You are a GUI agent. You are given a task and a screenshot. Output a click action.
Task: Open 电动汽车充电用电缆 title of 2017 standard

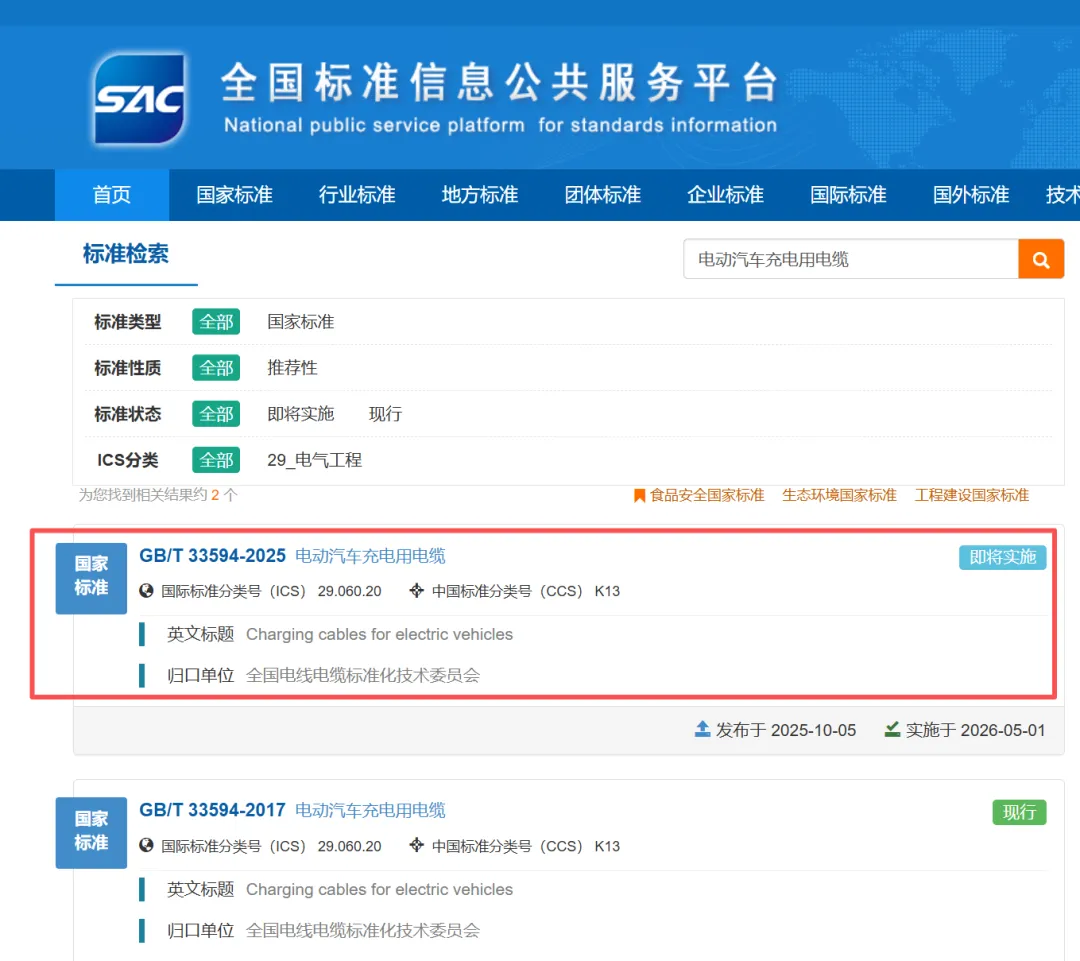click(x=370, y=810)
